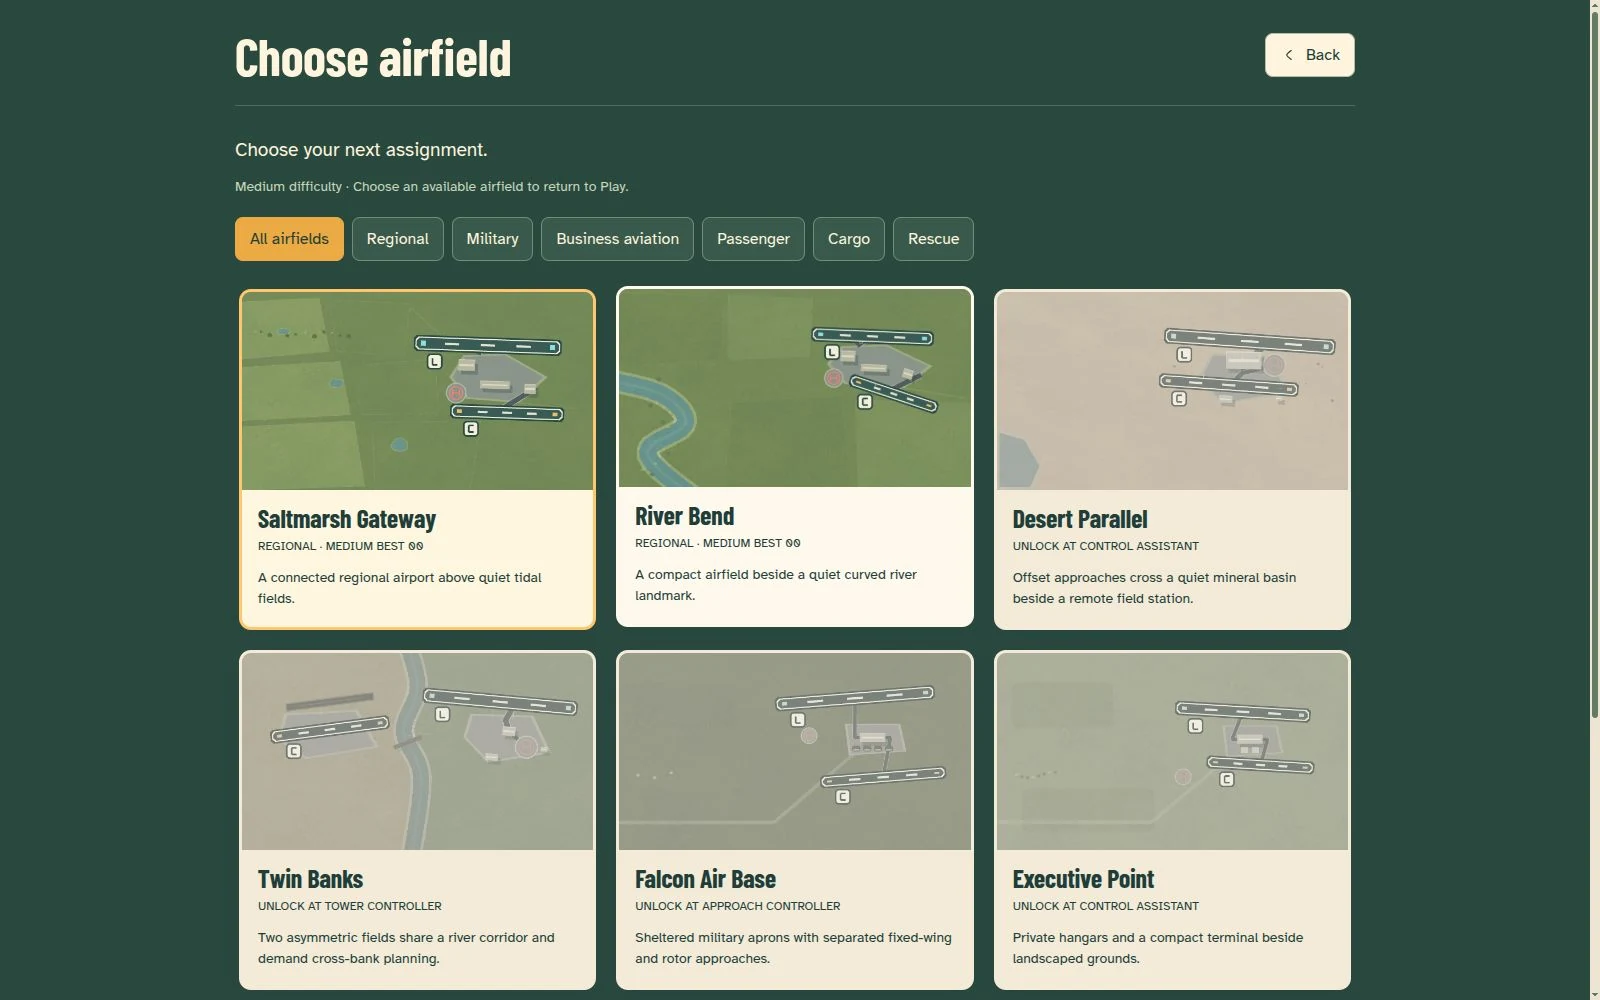This screenshot has height=1000, width=1600.
Task: Click the Back button
Action: pos(1309,55)
